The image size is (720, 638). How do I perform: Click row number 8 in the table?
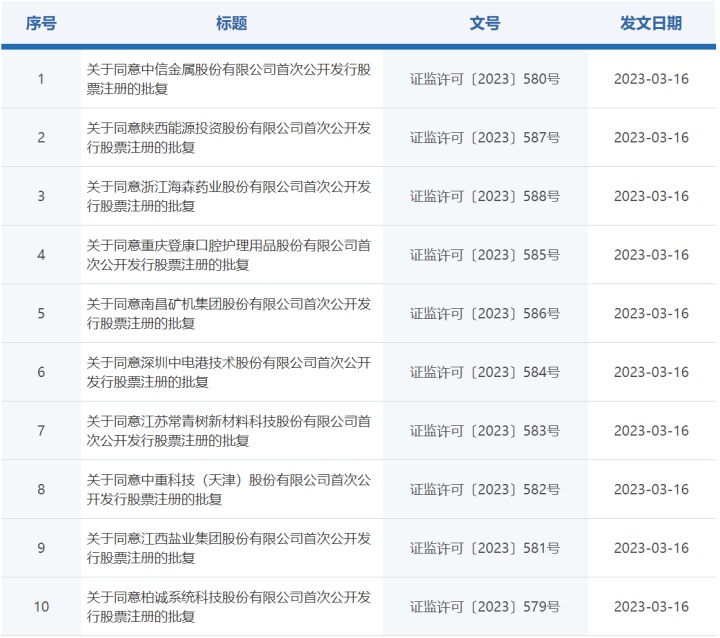(x=41, y=490)
